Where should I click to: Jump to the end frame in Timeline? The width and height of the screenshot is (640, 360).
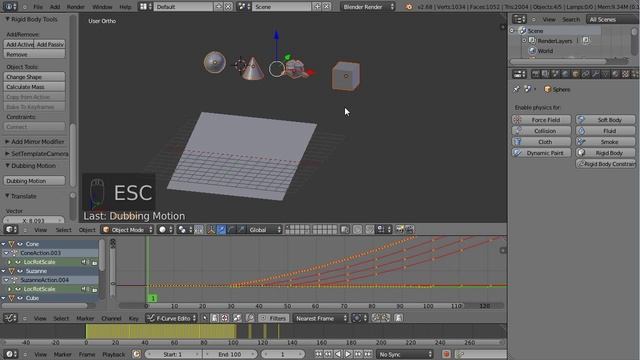point(368,354)
